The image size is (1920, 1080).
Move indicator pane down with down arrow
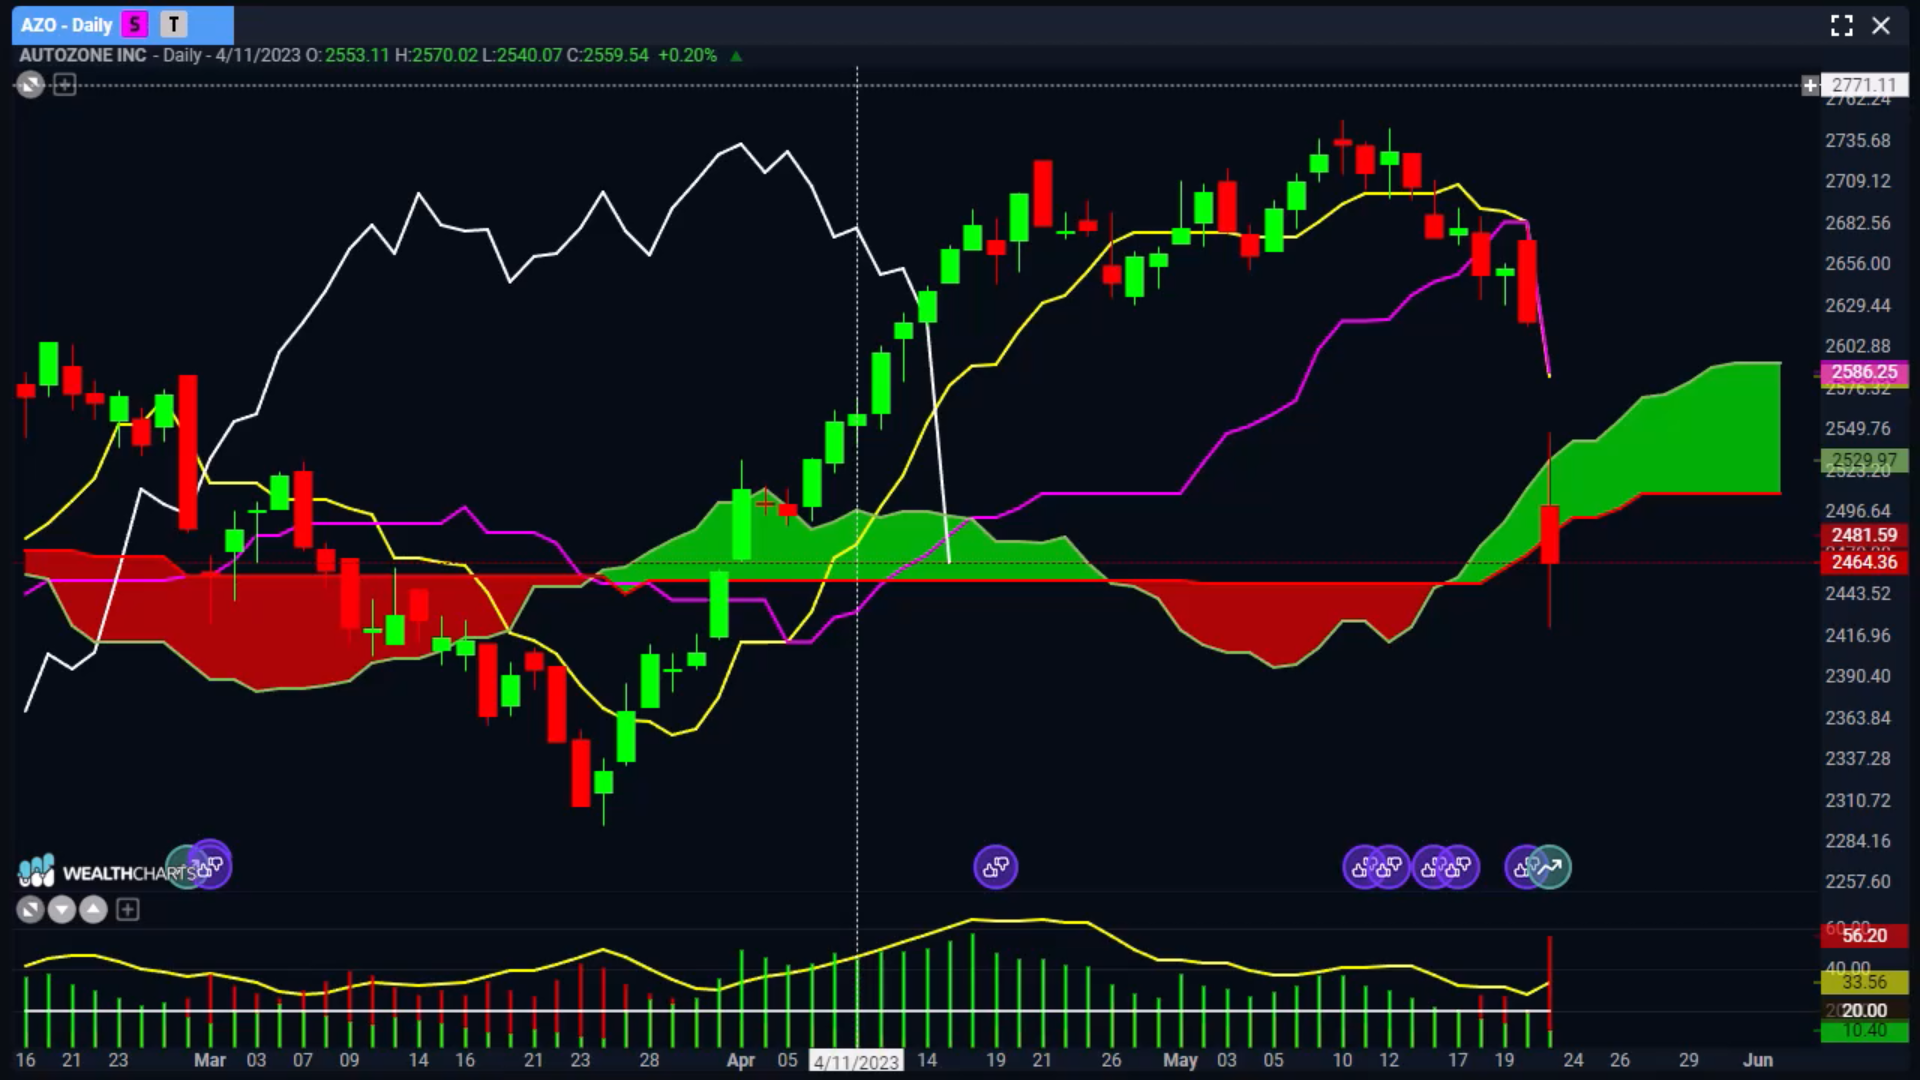[x=62, y=909]
